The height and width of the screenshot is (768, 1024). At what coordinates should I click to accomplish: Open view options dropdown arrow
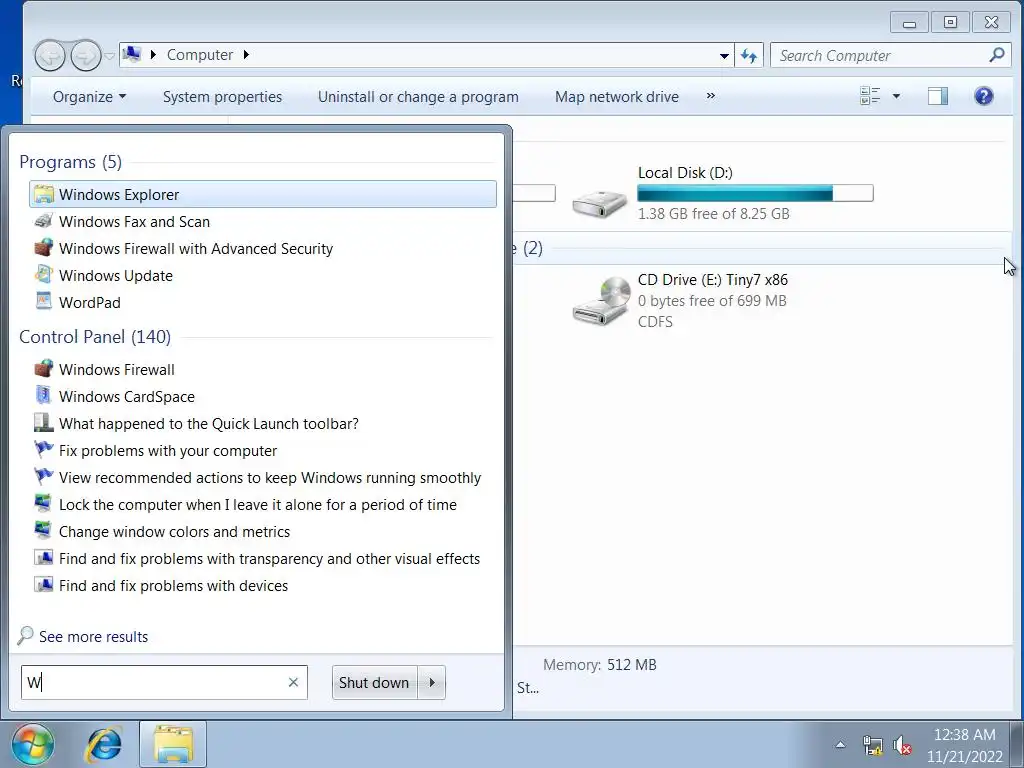click(896, 96)
